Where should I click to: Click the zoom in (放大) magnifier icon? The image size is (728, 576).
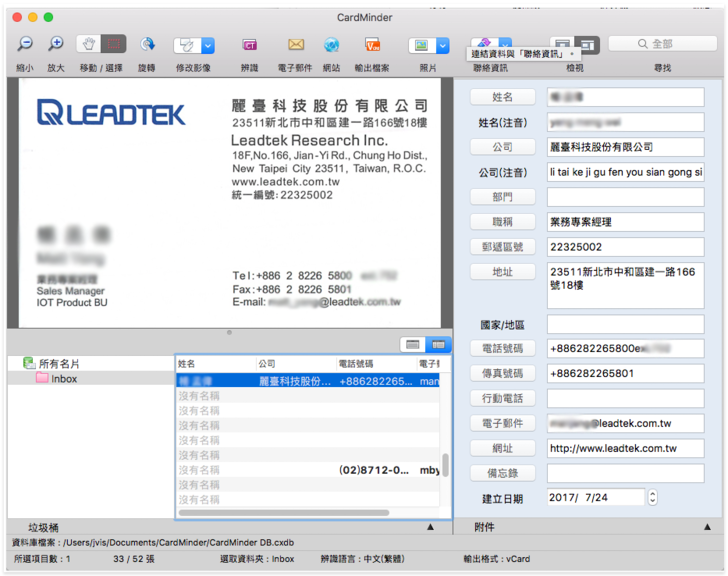56,44
